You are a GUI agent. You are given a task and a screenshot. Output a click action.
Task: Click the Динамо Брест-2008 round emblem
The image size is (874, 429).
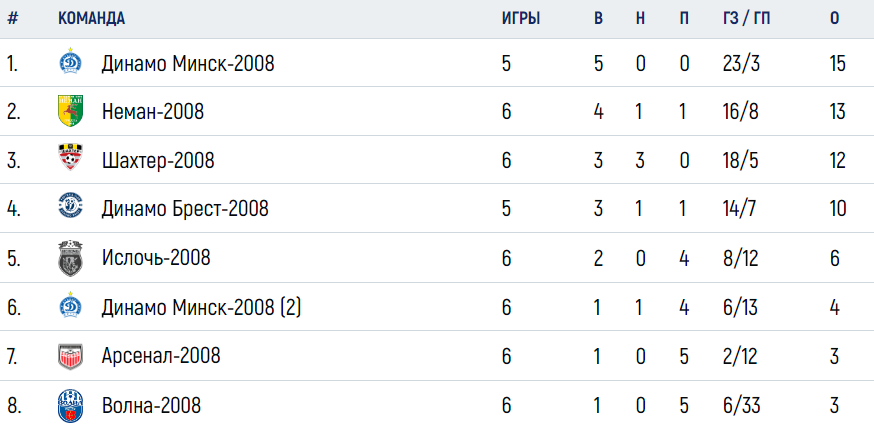tap(70, 207)
